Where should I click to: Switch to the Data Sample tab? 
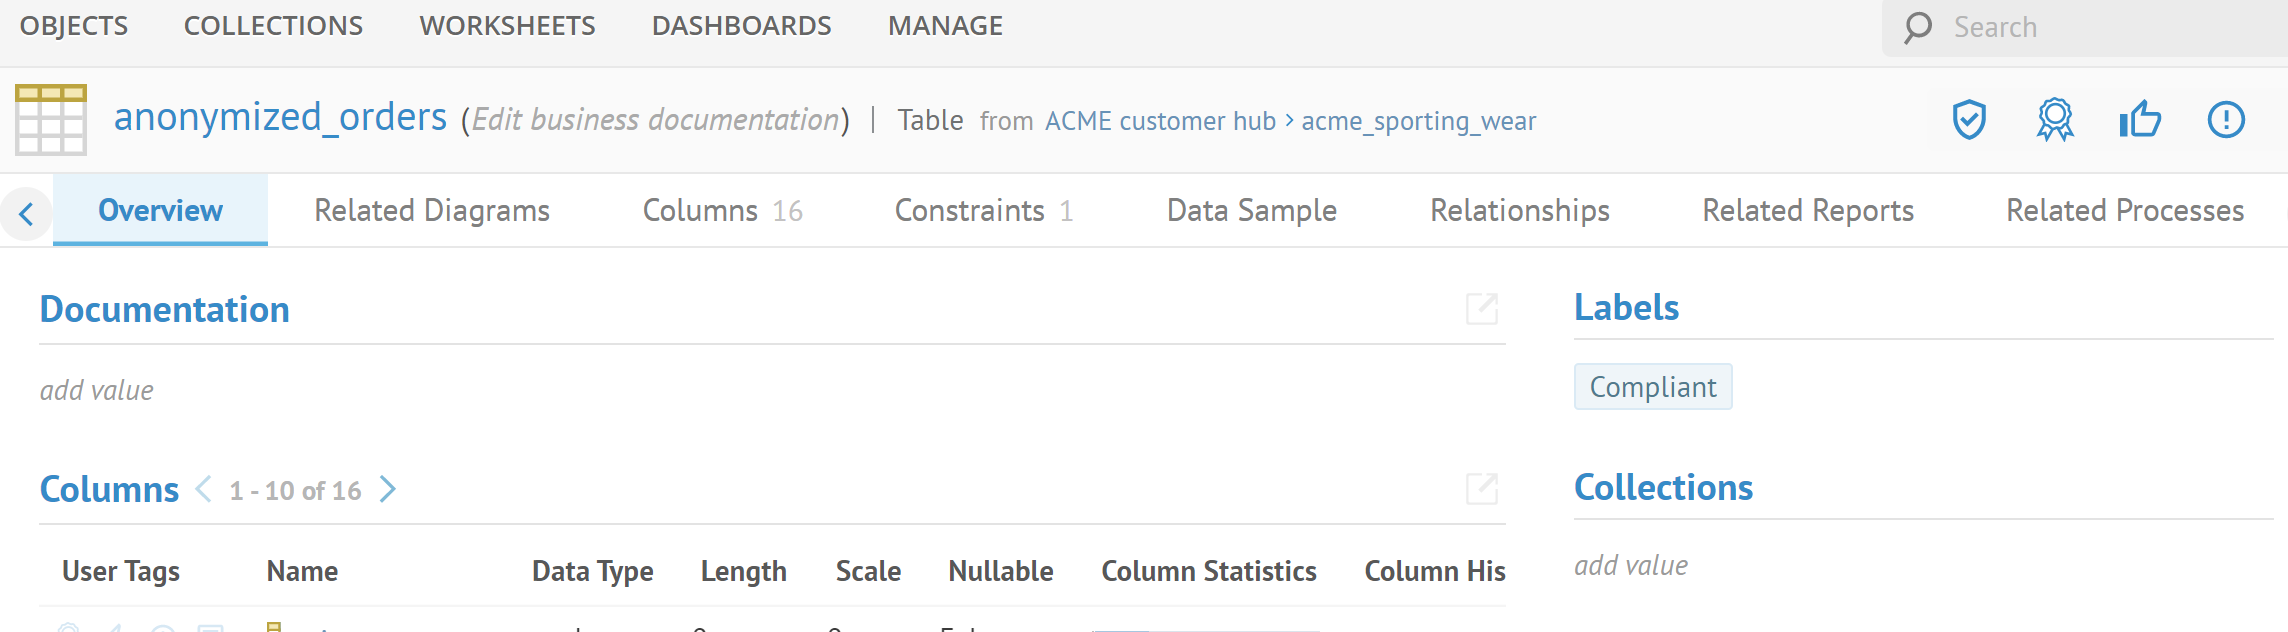[x=1251, y=210]
